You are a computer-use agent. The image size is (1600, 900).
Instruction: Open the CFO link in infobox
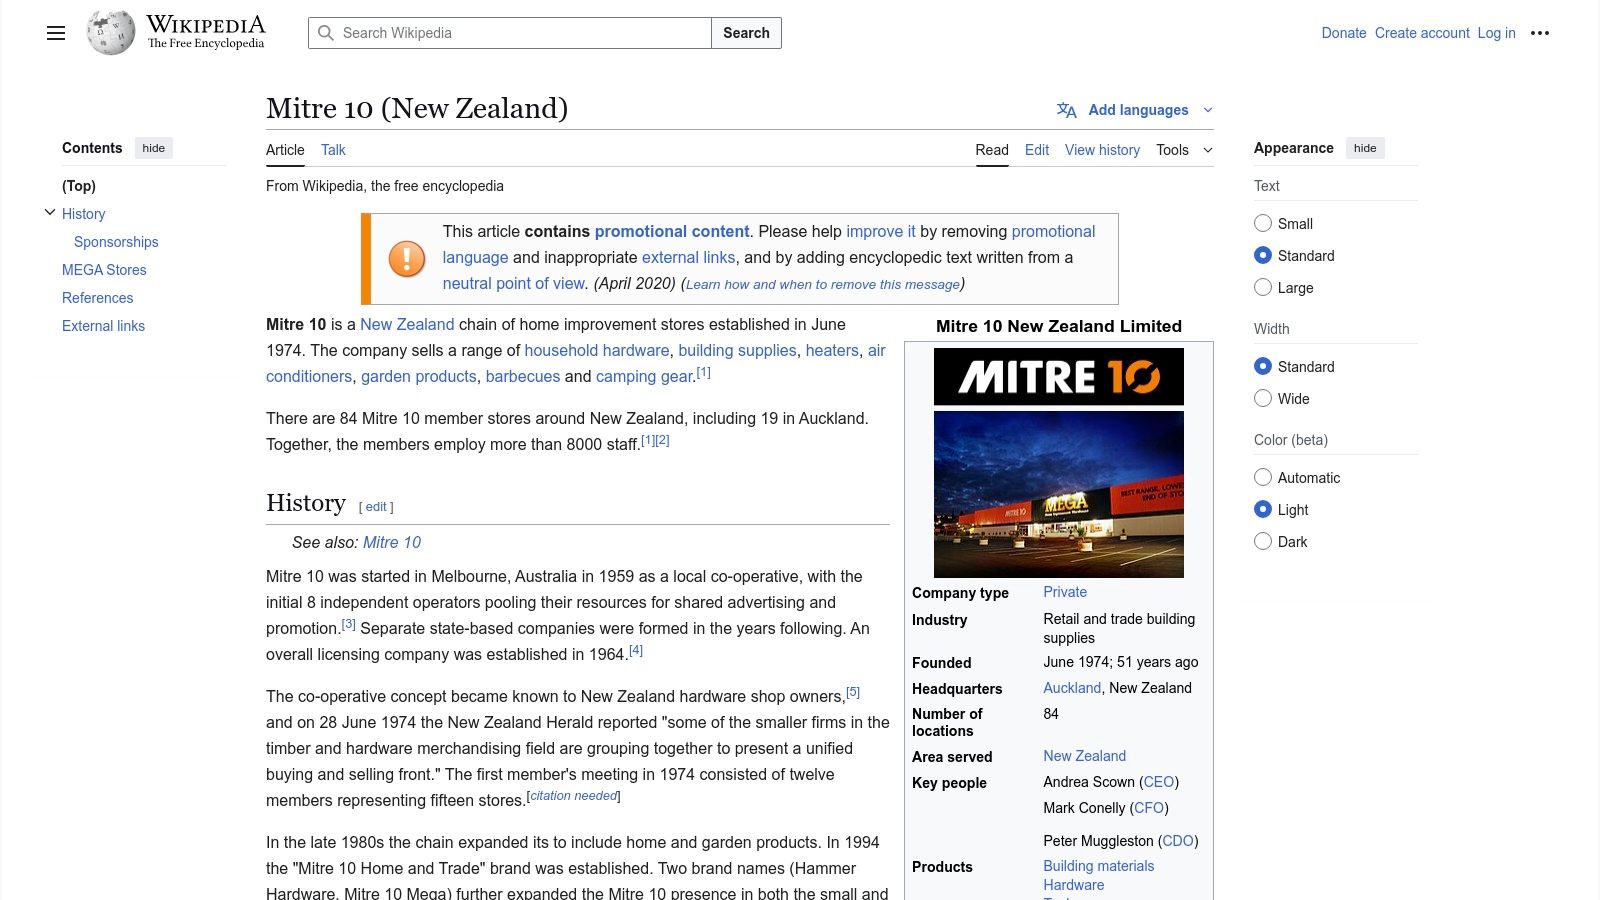tap(1149, 808)
